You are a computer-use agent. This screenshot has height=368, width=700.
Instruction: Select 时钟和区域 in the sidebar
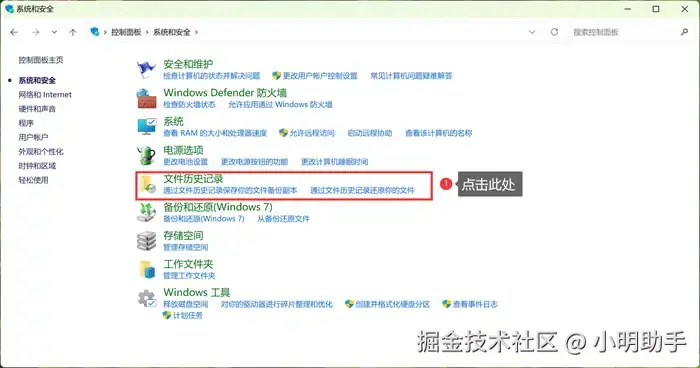37,166
